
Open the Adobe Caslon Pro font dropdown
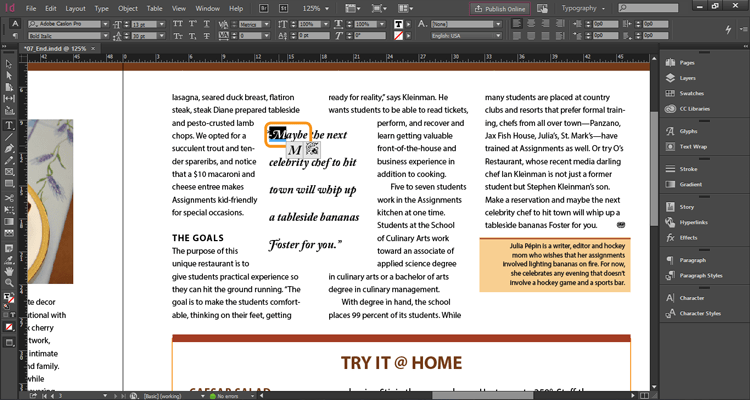[x=105, y=24]
